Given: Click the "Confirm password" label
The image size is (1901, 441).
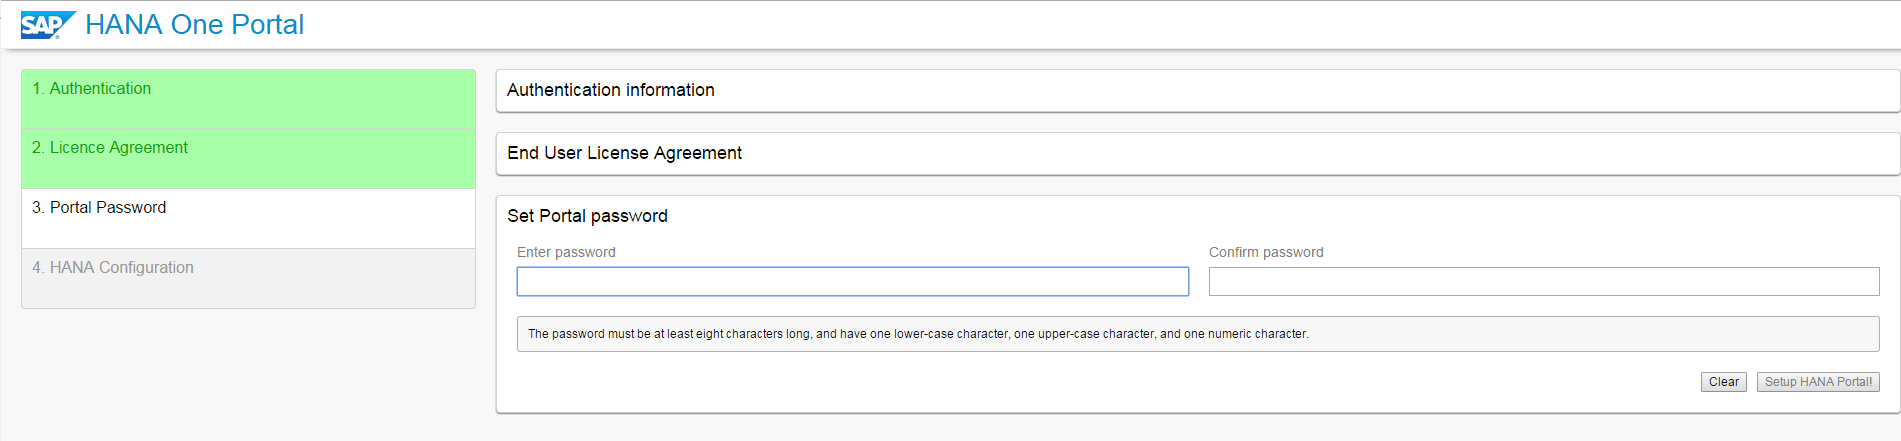Looking at the screenshot, I should (1265, 252).
